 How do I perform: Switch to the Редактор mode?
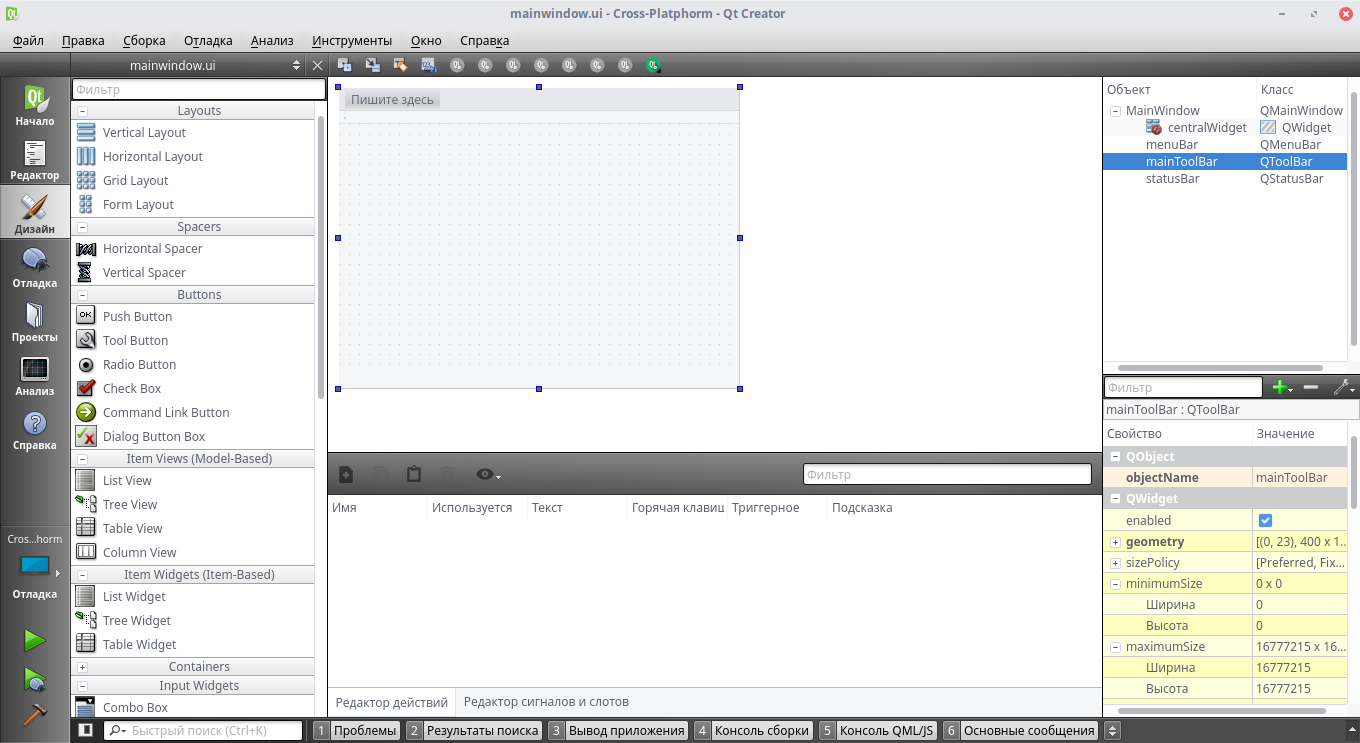point(35,160)
